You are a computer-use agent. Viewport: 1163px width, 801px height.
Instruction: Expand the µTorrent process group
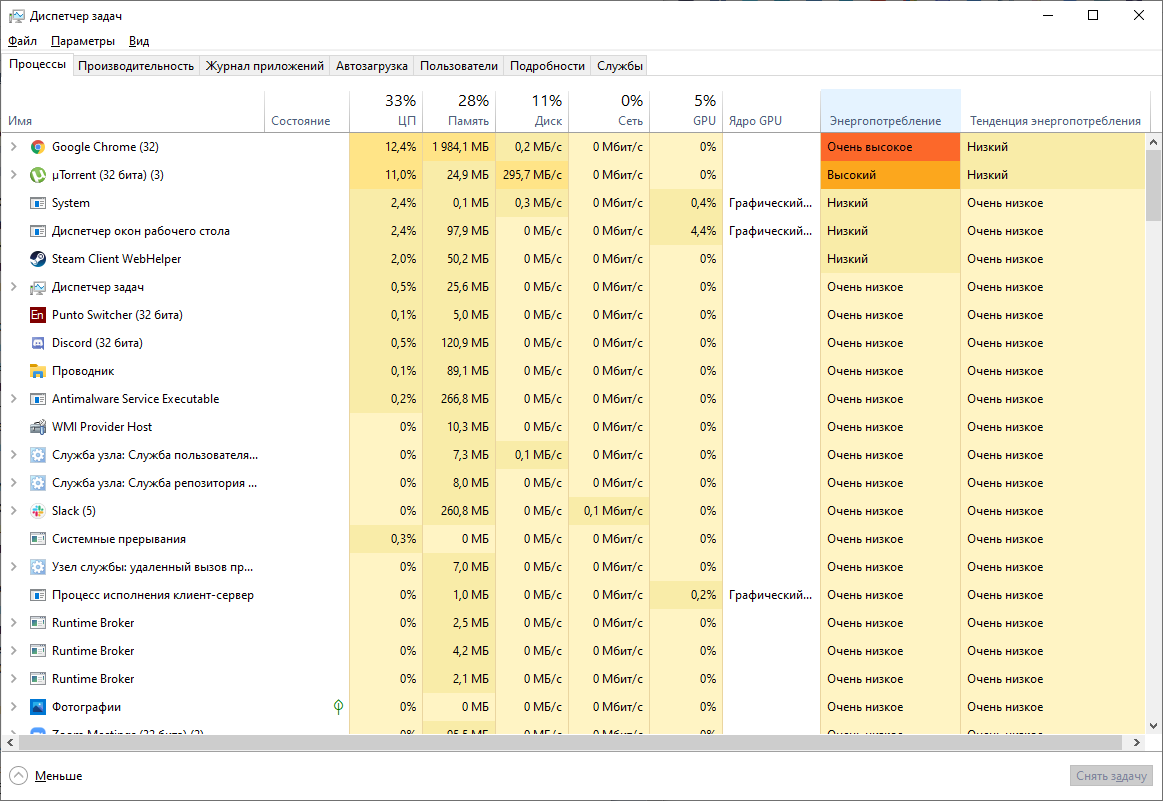pyautogui.click(x=13, y=175)
